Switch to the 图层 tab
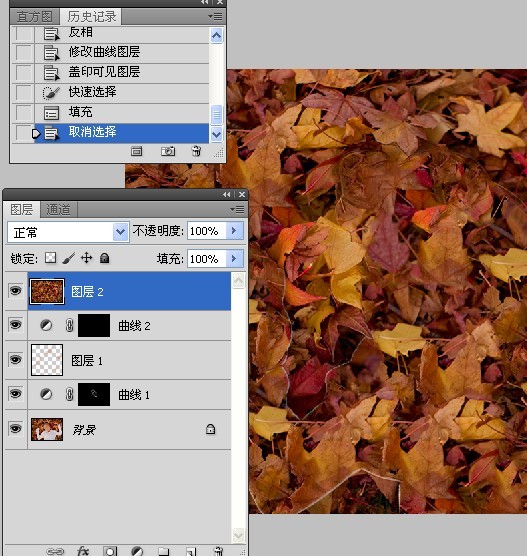The width and height of the screenshot is (527, 556). coord(22,209)
